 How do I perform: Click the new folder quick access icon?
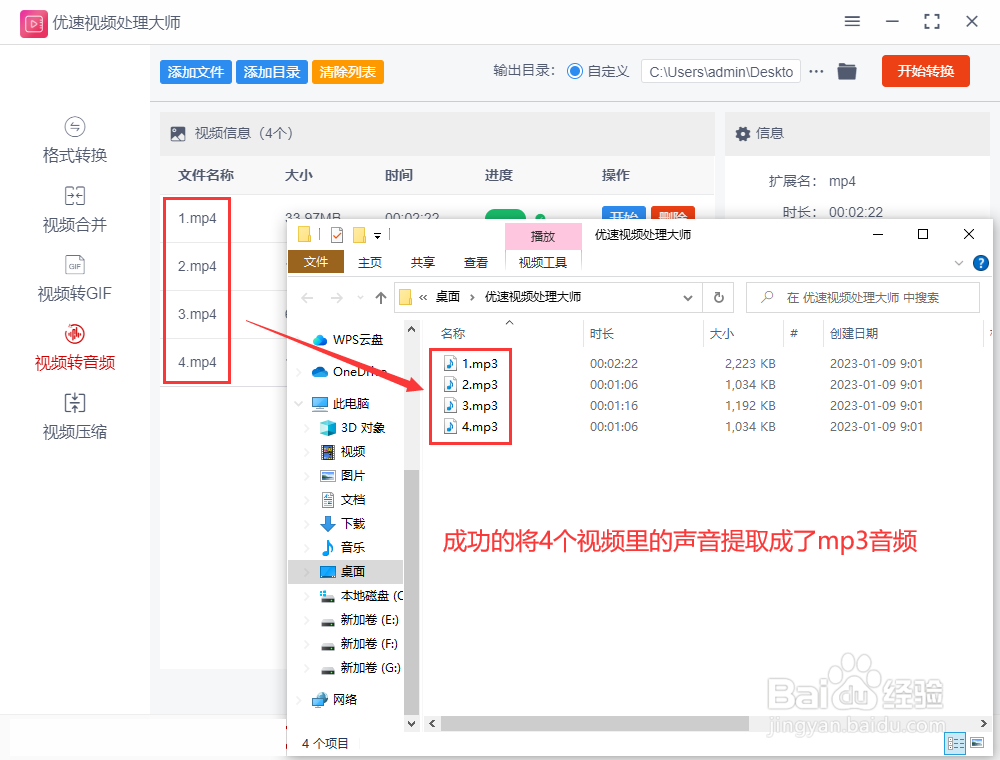pyautogui.click(x=360, y=235)
